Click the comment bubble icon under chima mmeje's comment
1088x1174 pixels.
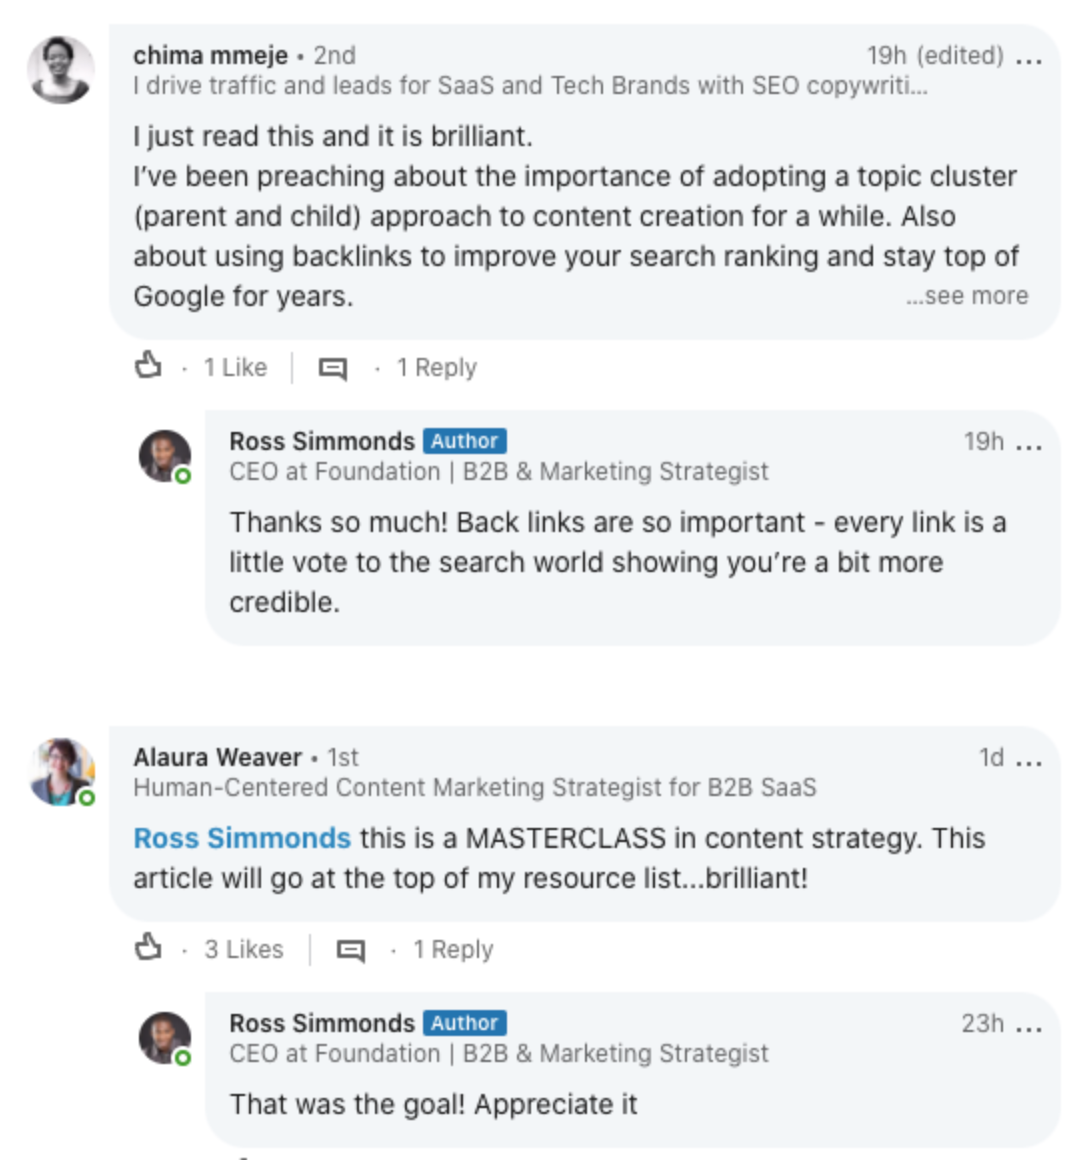click(331, 366)
